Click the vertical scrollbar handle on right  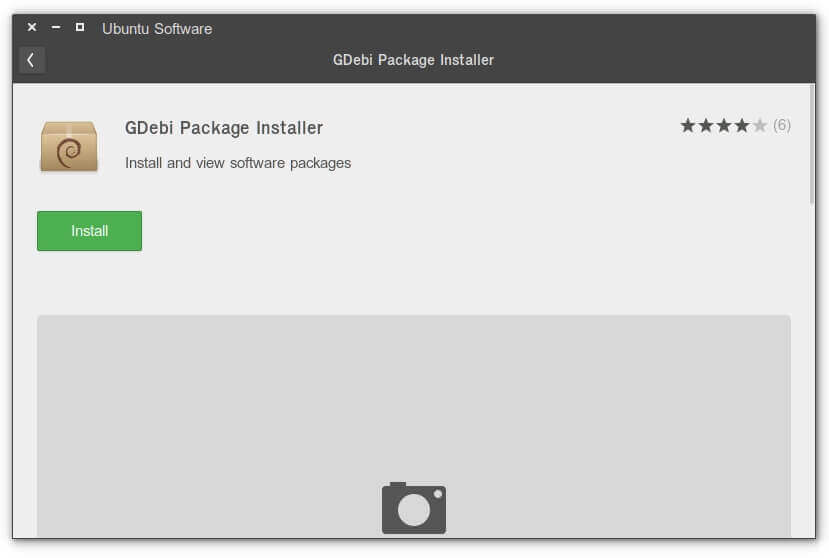coord(812,144)
